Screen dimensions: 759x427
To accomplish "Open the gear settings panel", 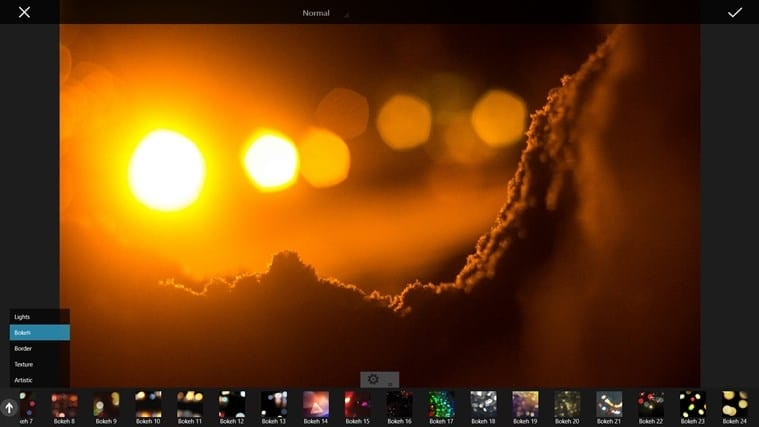I will click(x=374, y=379).
